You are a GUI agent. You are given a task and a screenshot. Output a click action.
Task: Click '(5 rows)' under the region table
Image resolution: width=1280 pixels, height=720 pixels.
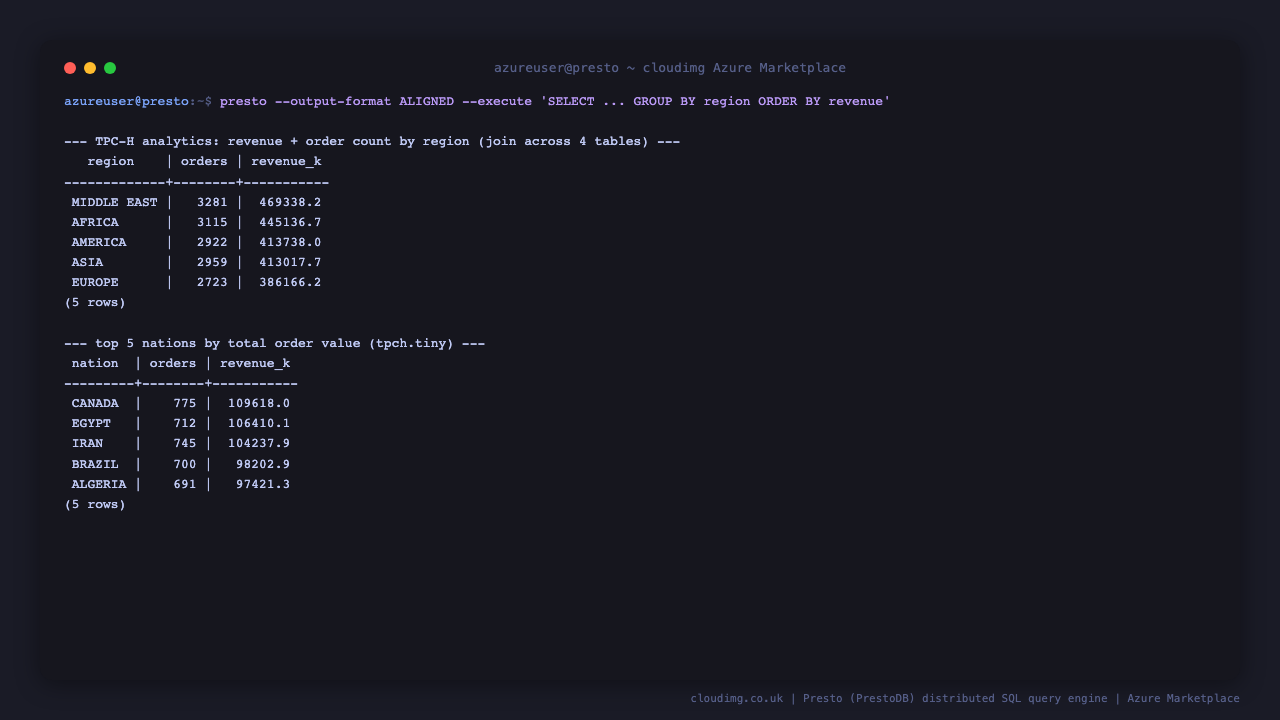pyautogui.click(x=95, y=302)
